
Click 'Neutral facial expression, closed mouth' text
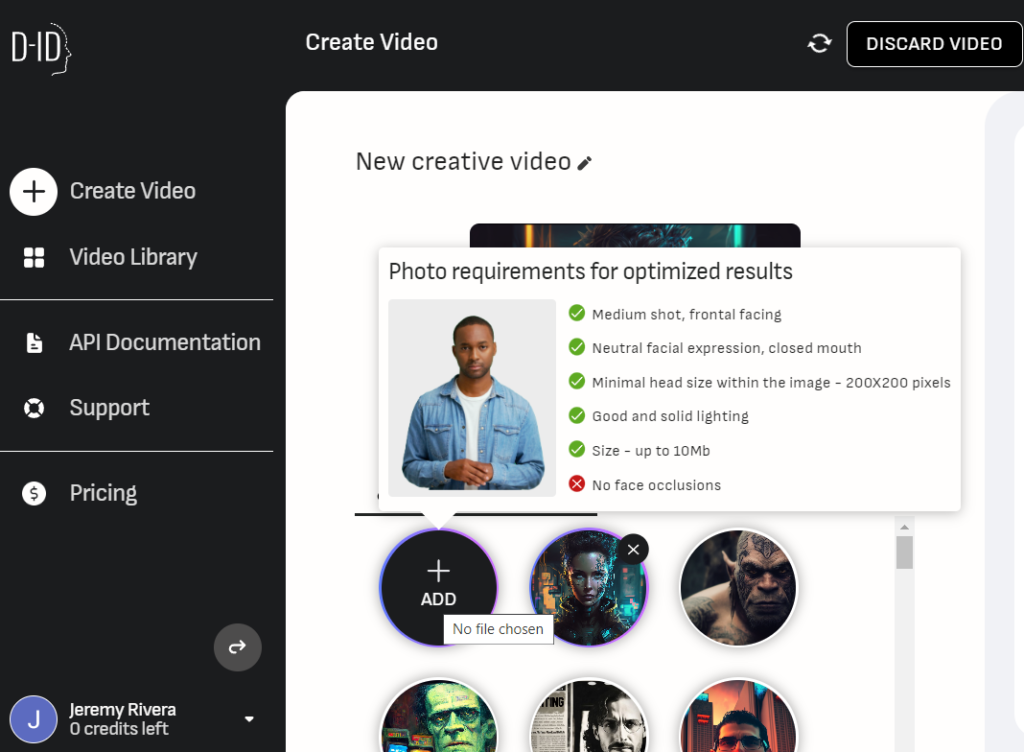coord(726,348)
